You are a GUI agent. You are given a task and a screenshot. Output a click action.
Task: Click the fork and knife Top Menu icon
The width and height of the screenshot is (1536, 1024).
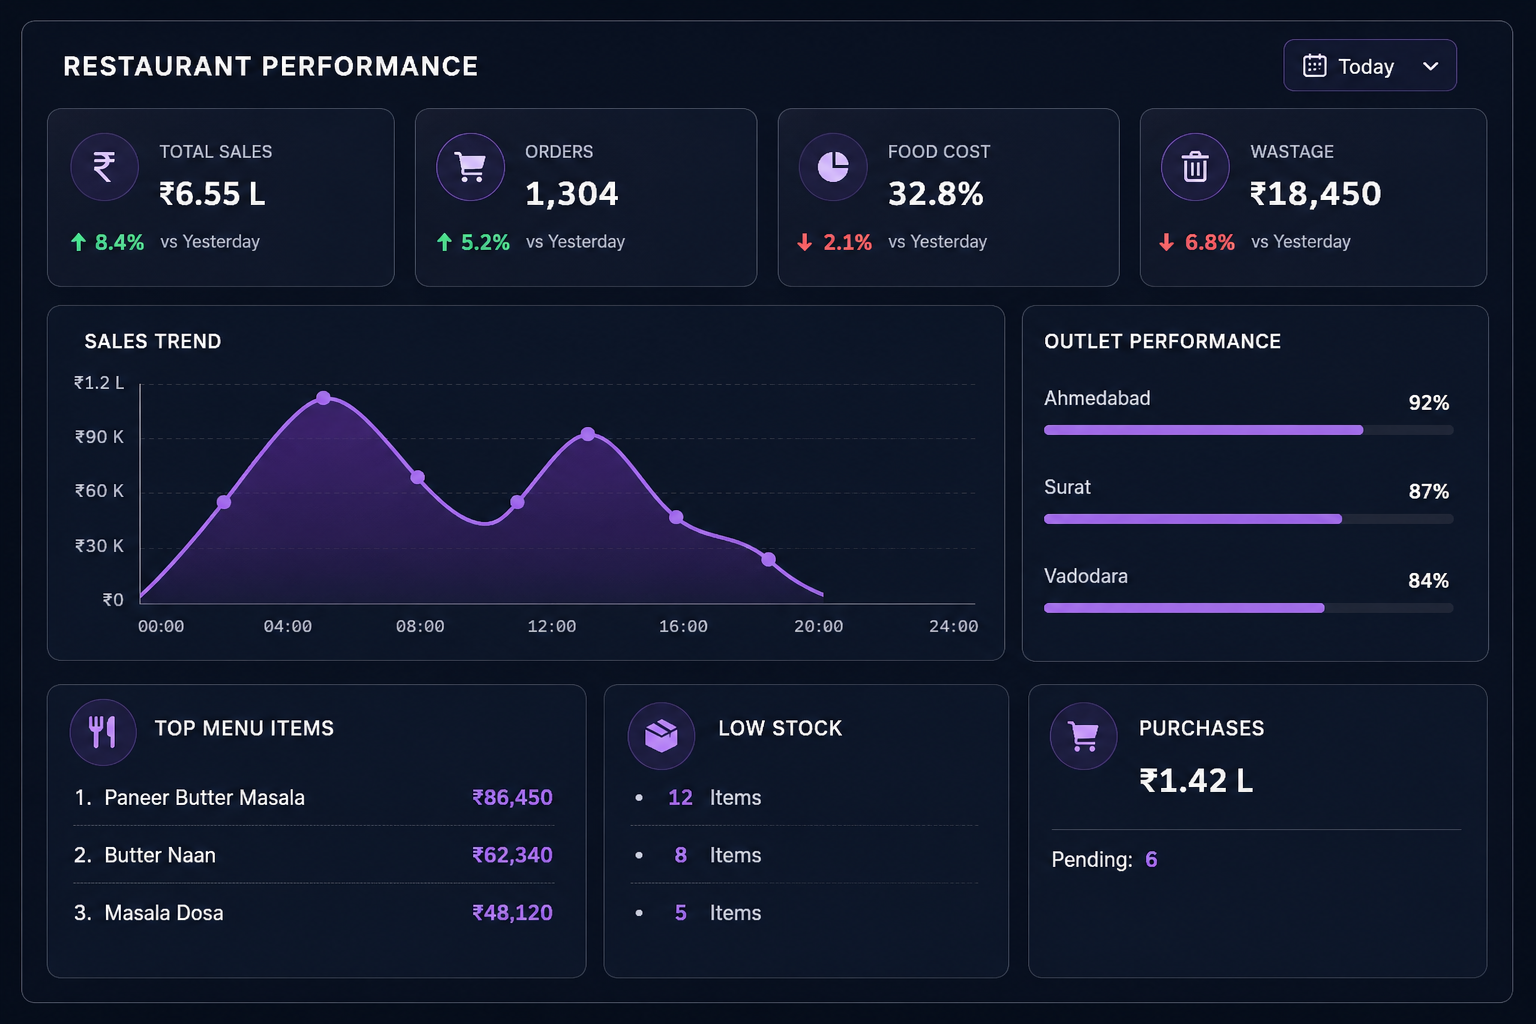[103, 732]
